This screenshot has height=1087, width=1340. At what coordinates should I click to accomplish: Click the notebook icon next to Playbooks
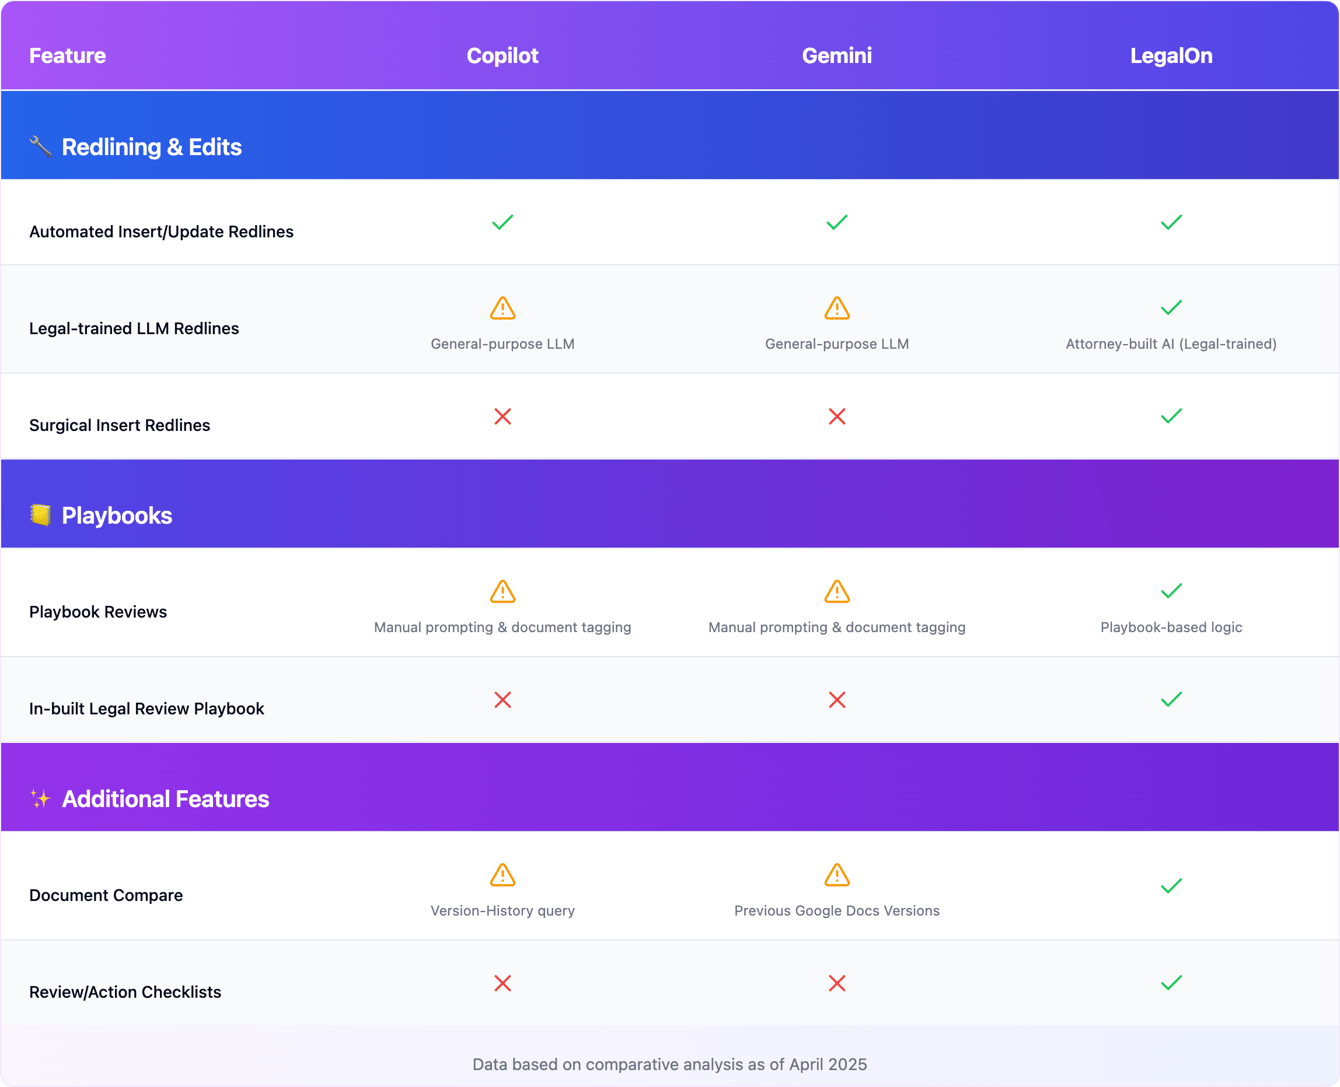(x=39, y=515)
